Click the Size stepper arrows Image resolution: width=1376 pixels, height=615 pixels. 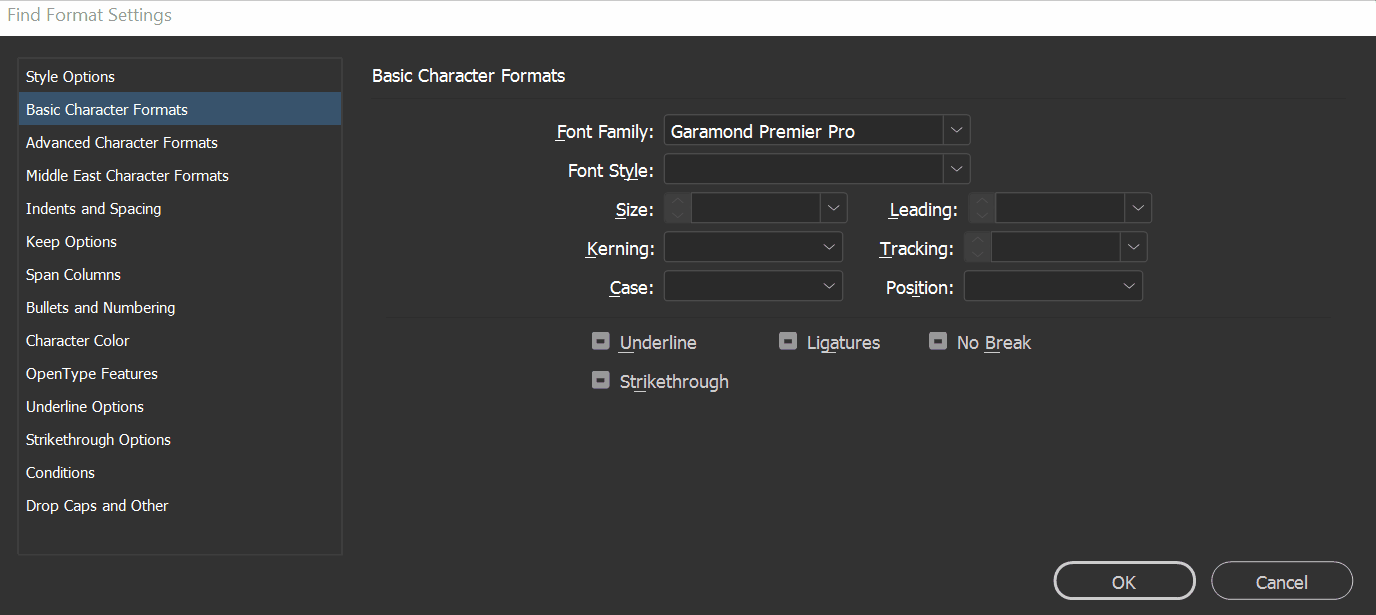click(678, 208)
